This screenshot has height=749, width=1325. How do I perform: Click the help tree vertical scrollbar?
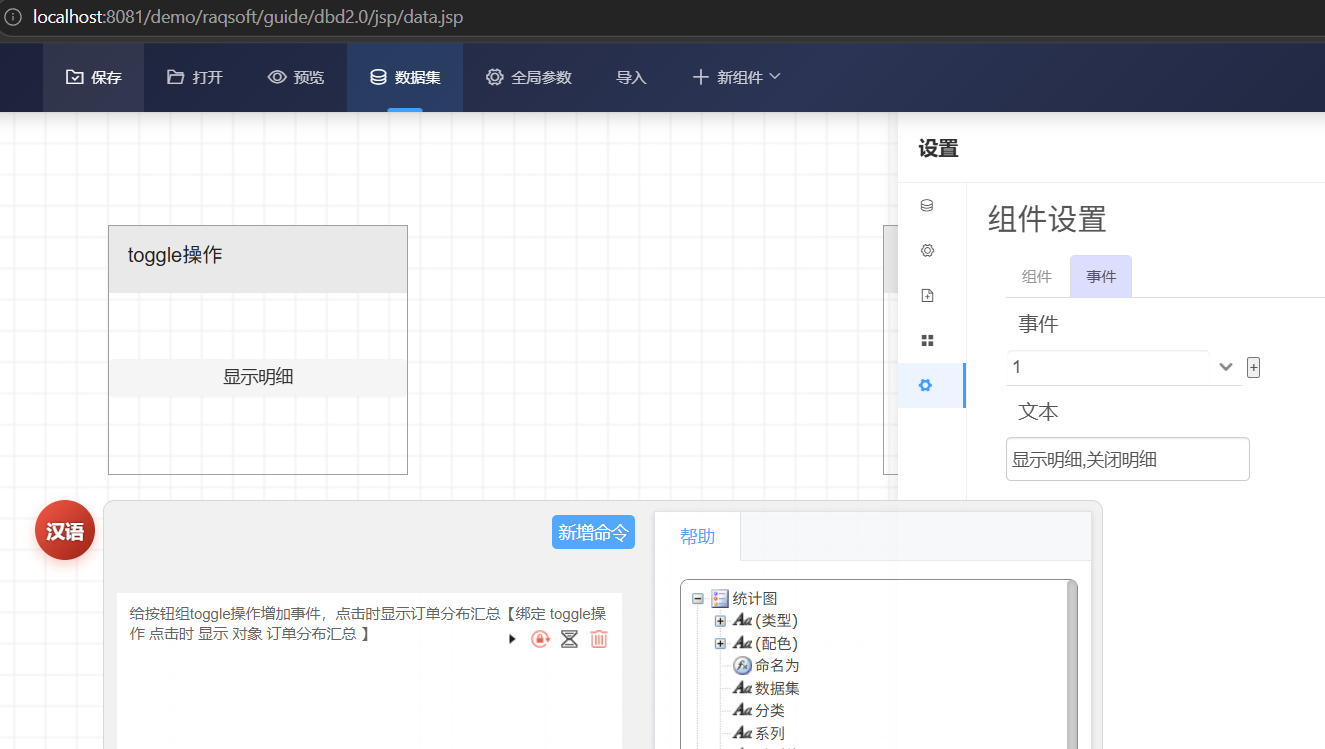[1072, 664]
